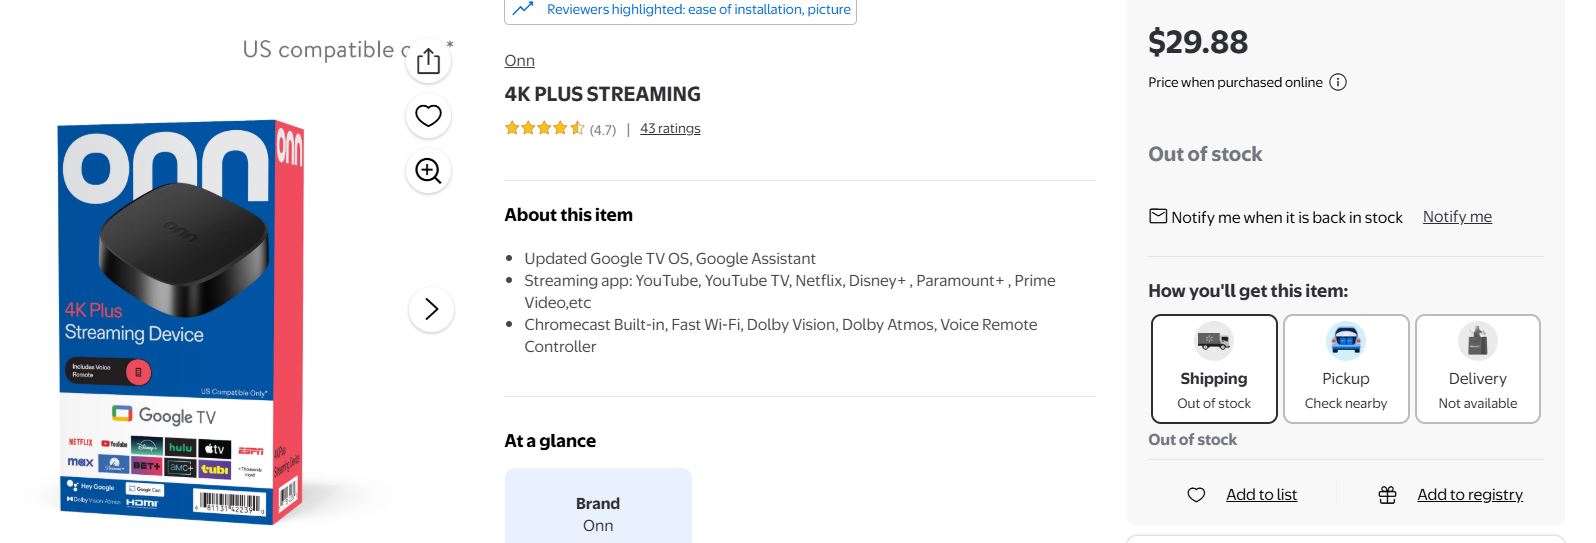Click the trending icon in reviewers highlight
1596x543 pixels.
point(523,9)
